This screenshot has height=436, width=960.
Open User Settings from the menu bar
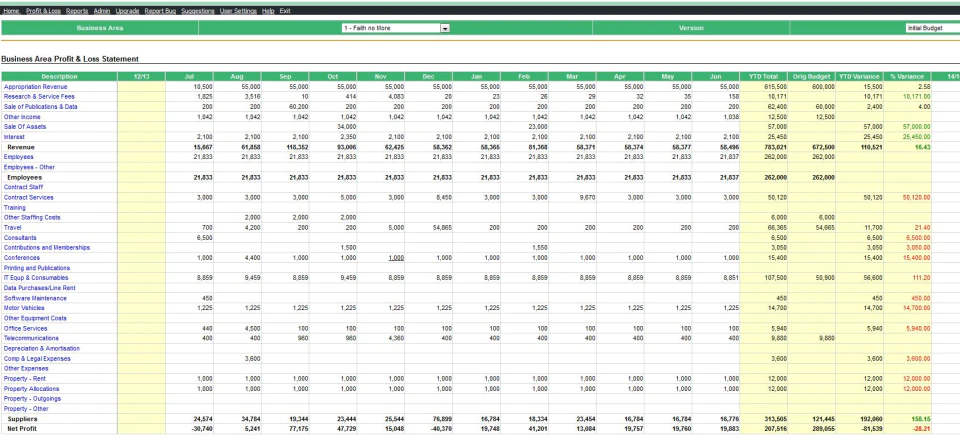[x=238, y=11]
